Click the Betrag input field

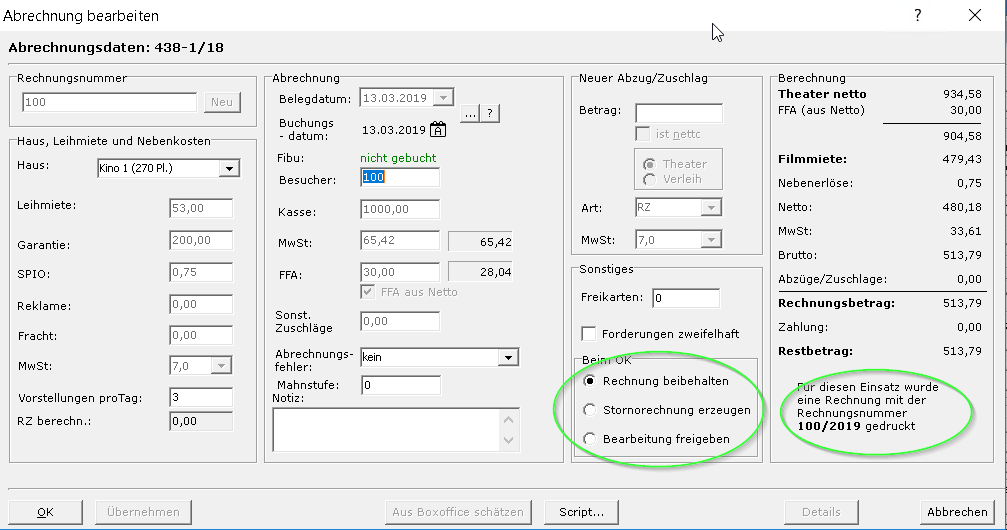click(x=678, y=113)
